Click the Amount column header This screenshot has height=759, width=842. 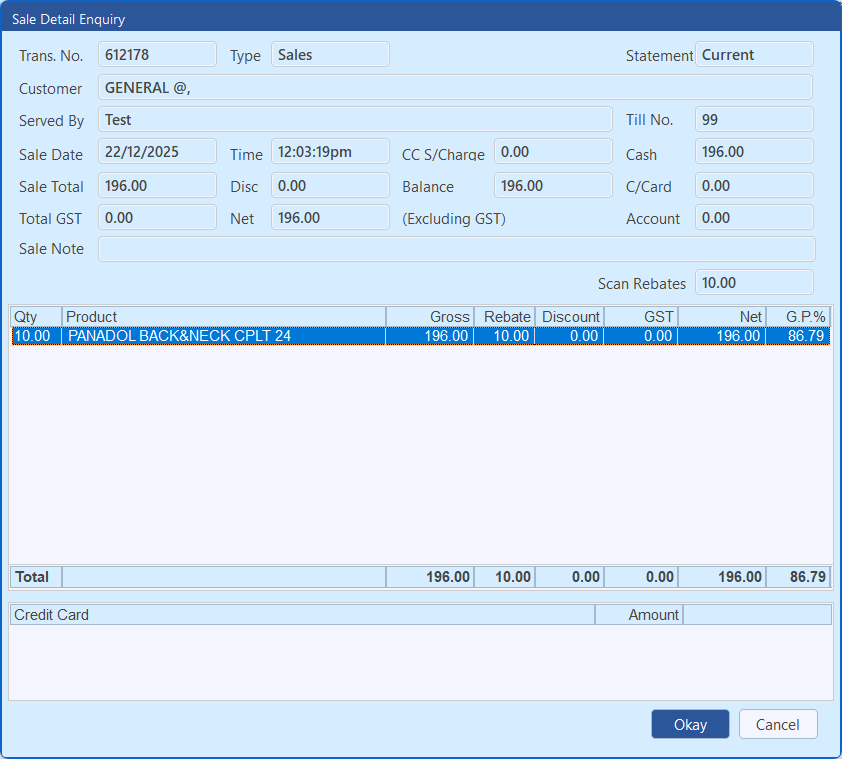639,615
